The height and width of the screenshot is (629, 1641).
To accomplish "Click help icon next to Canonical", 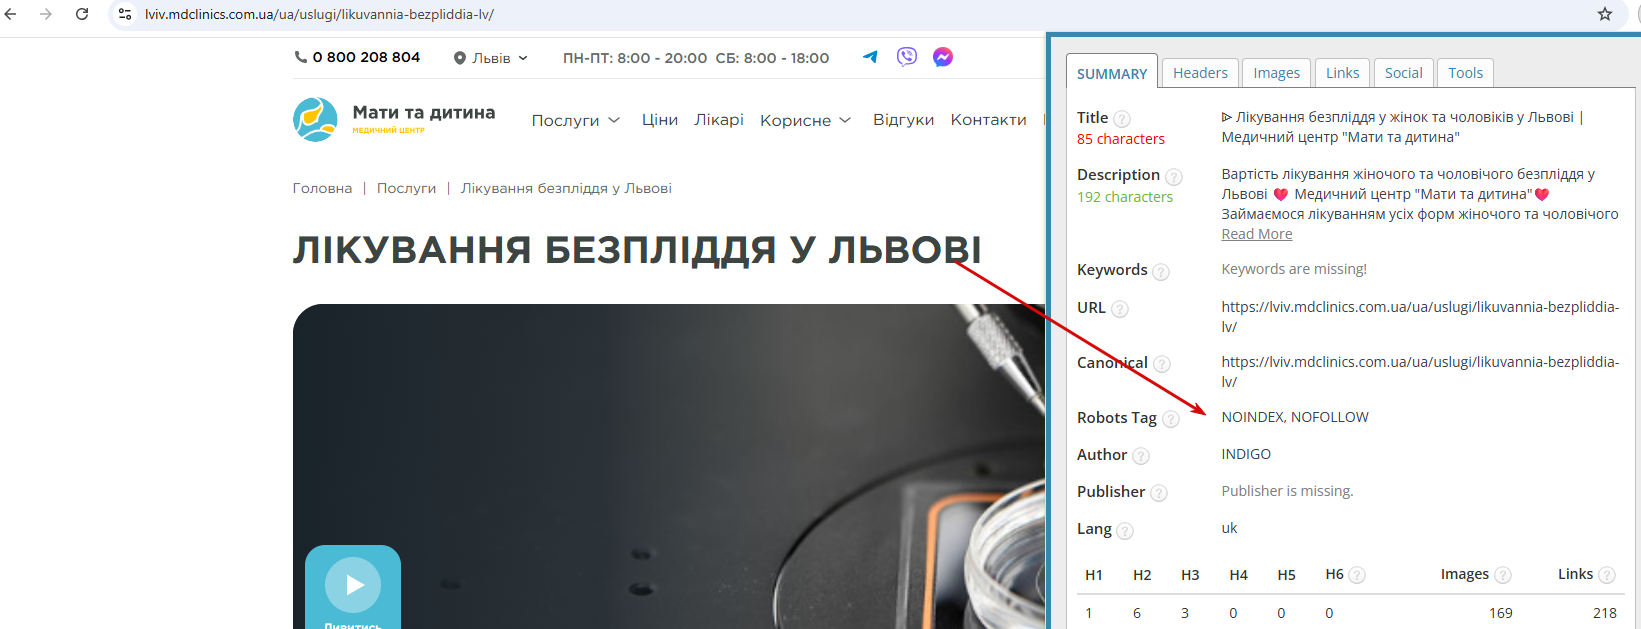I will point(1162,364).
